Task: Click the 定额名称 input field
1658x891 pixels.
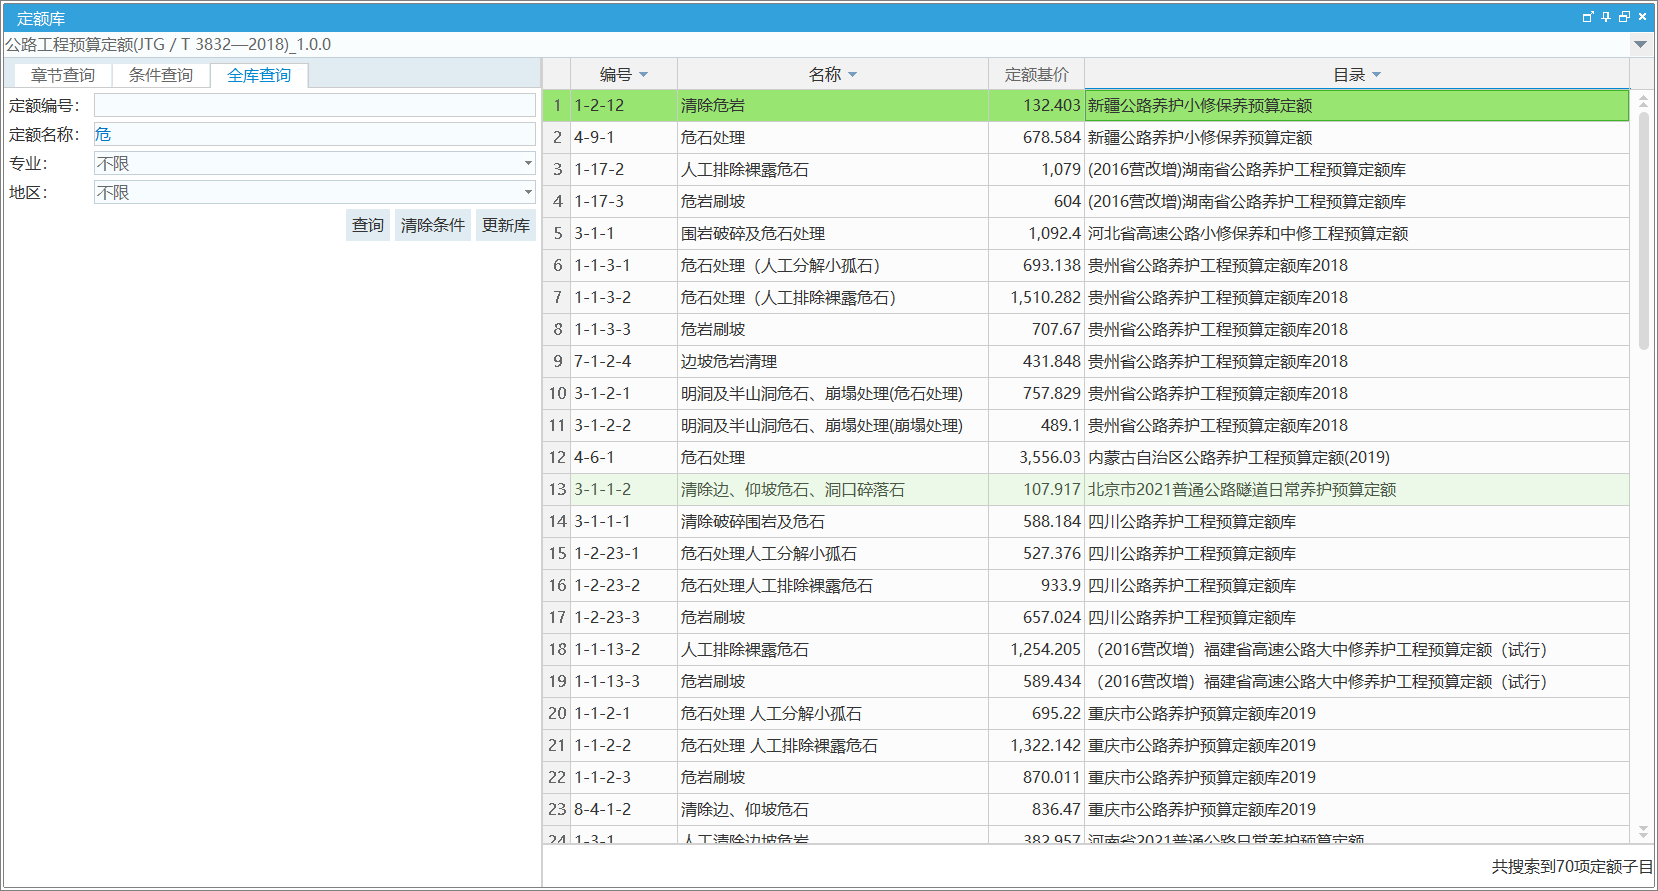Action: 315,134
